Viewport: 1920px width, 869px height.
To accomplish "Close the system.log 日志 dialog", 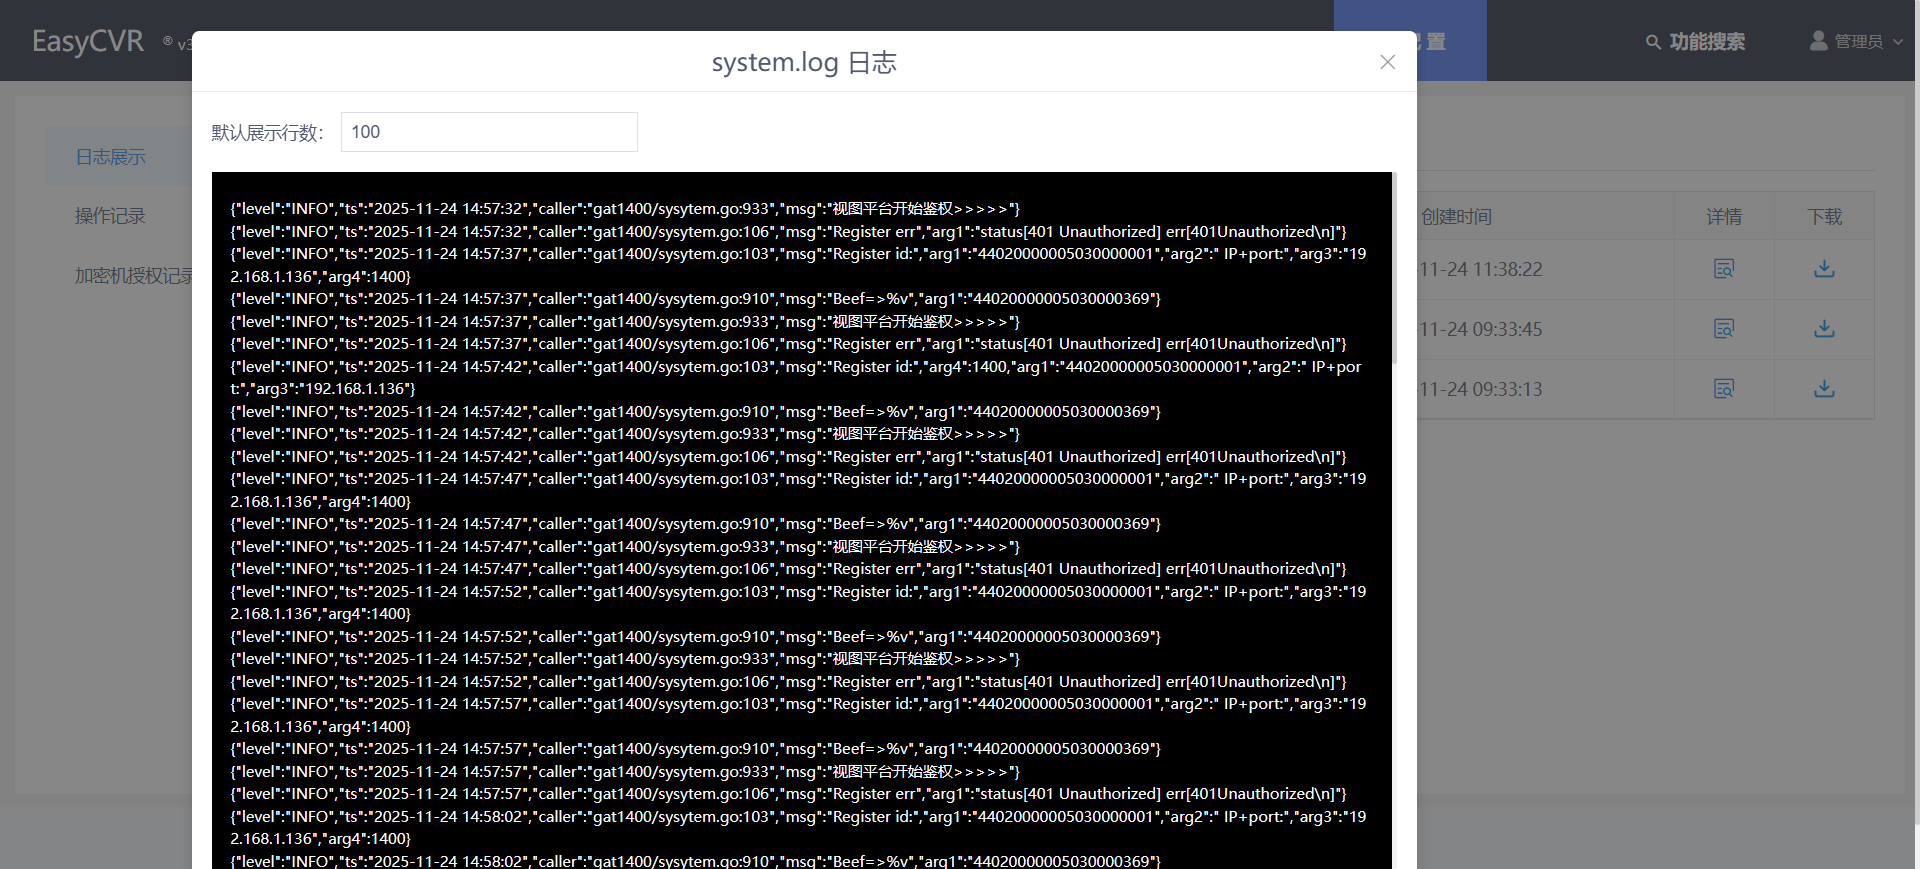I will (x=1387, y=62).
